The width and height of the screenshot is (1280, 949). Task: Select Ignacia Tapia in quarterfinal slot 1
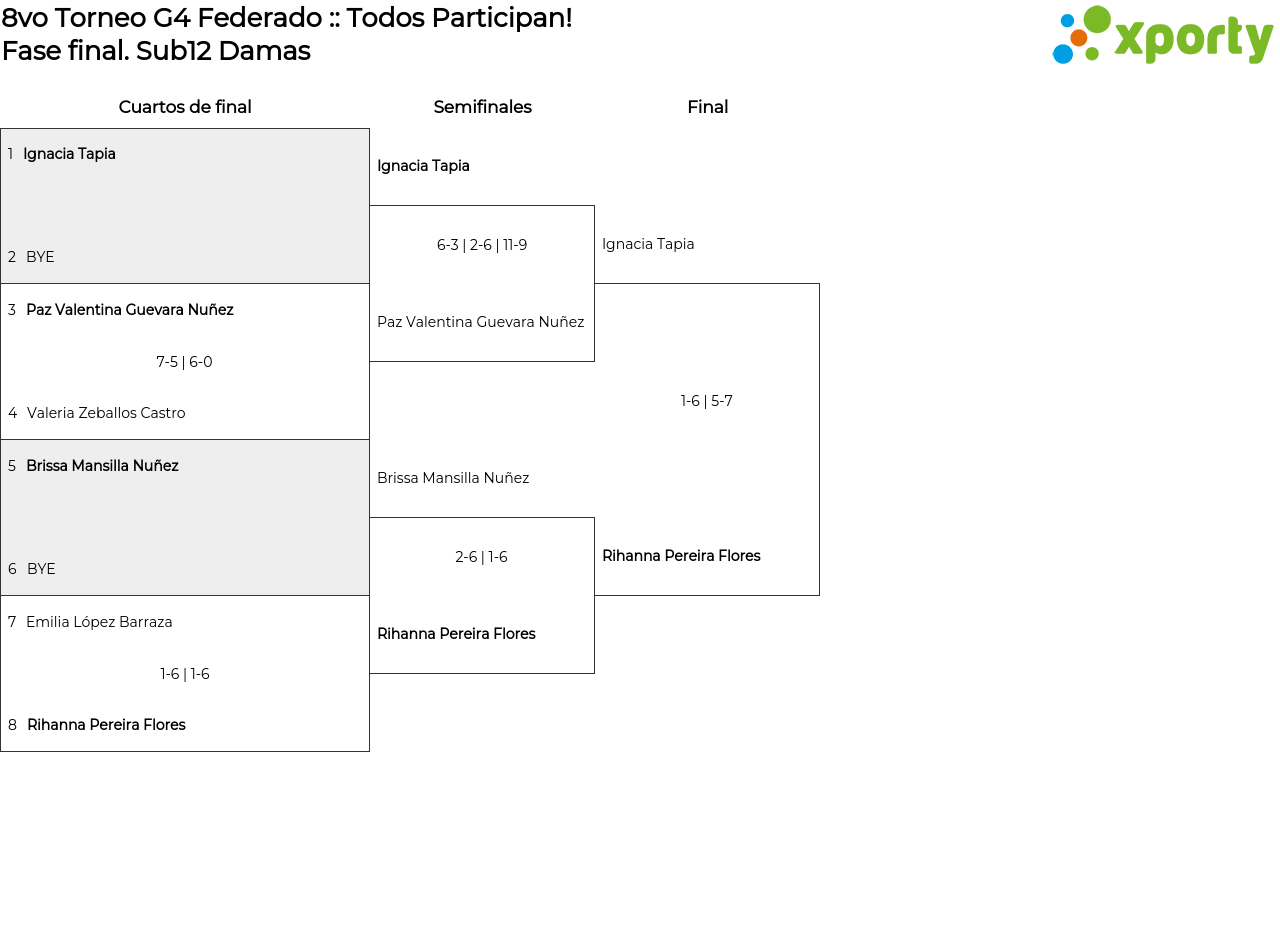tap(69, 154)
